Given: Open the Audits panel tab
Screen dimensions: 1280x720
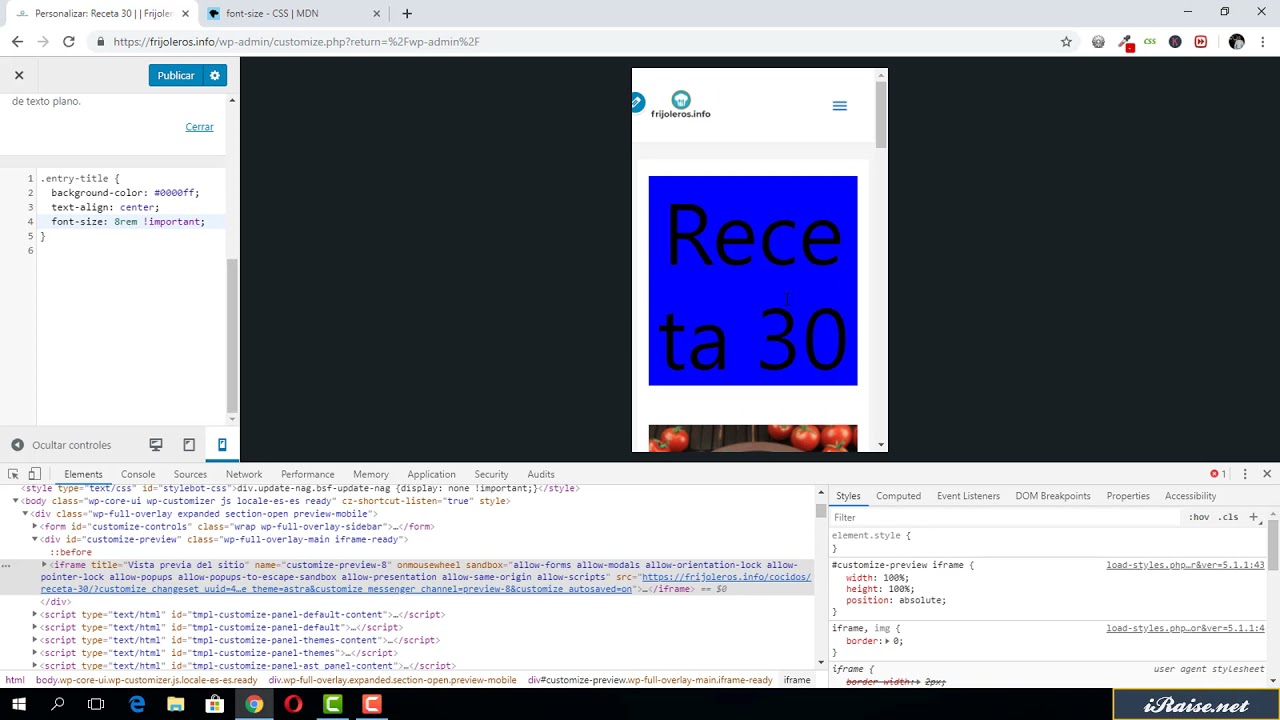Looking at the screenshot, I should click(x=541, y=474).
